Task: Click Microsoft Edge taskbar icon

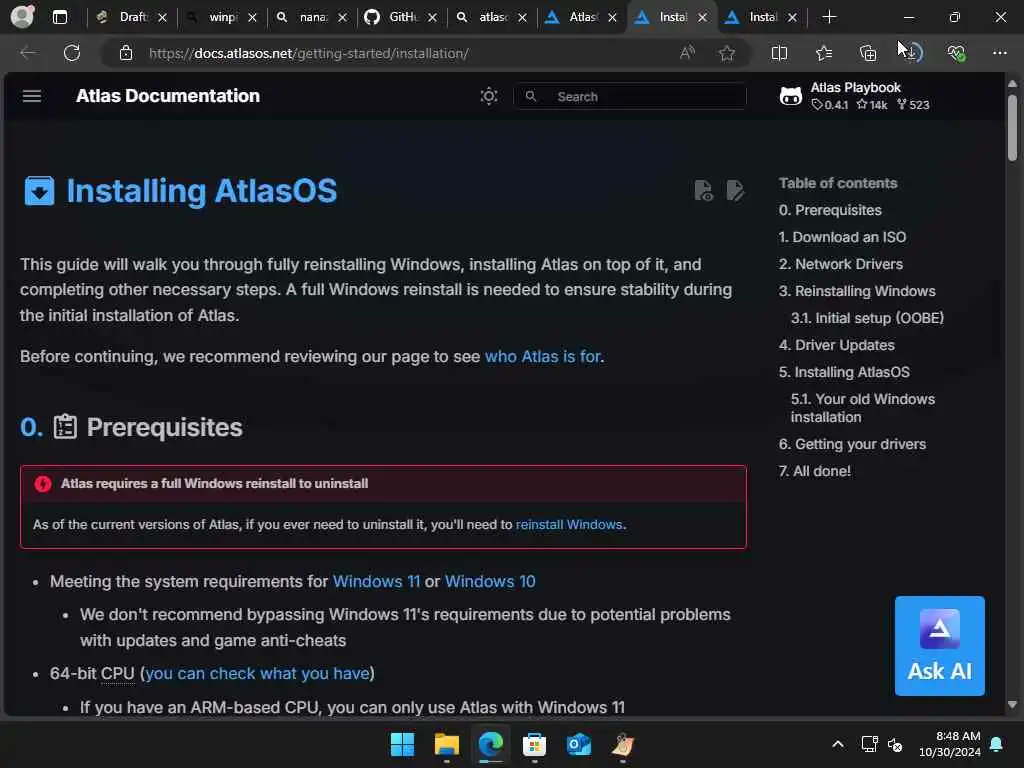Action: point(490,744)
